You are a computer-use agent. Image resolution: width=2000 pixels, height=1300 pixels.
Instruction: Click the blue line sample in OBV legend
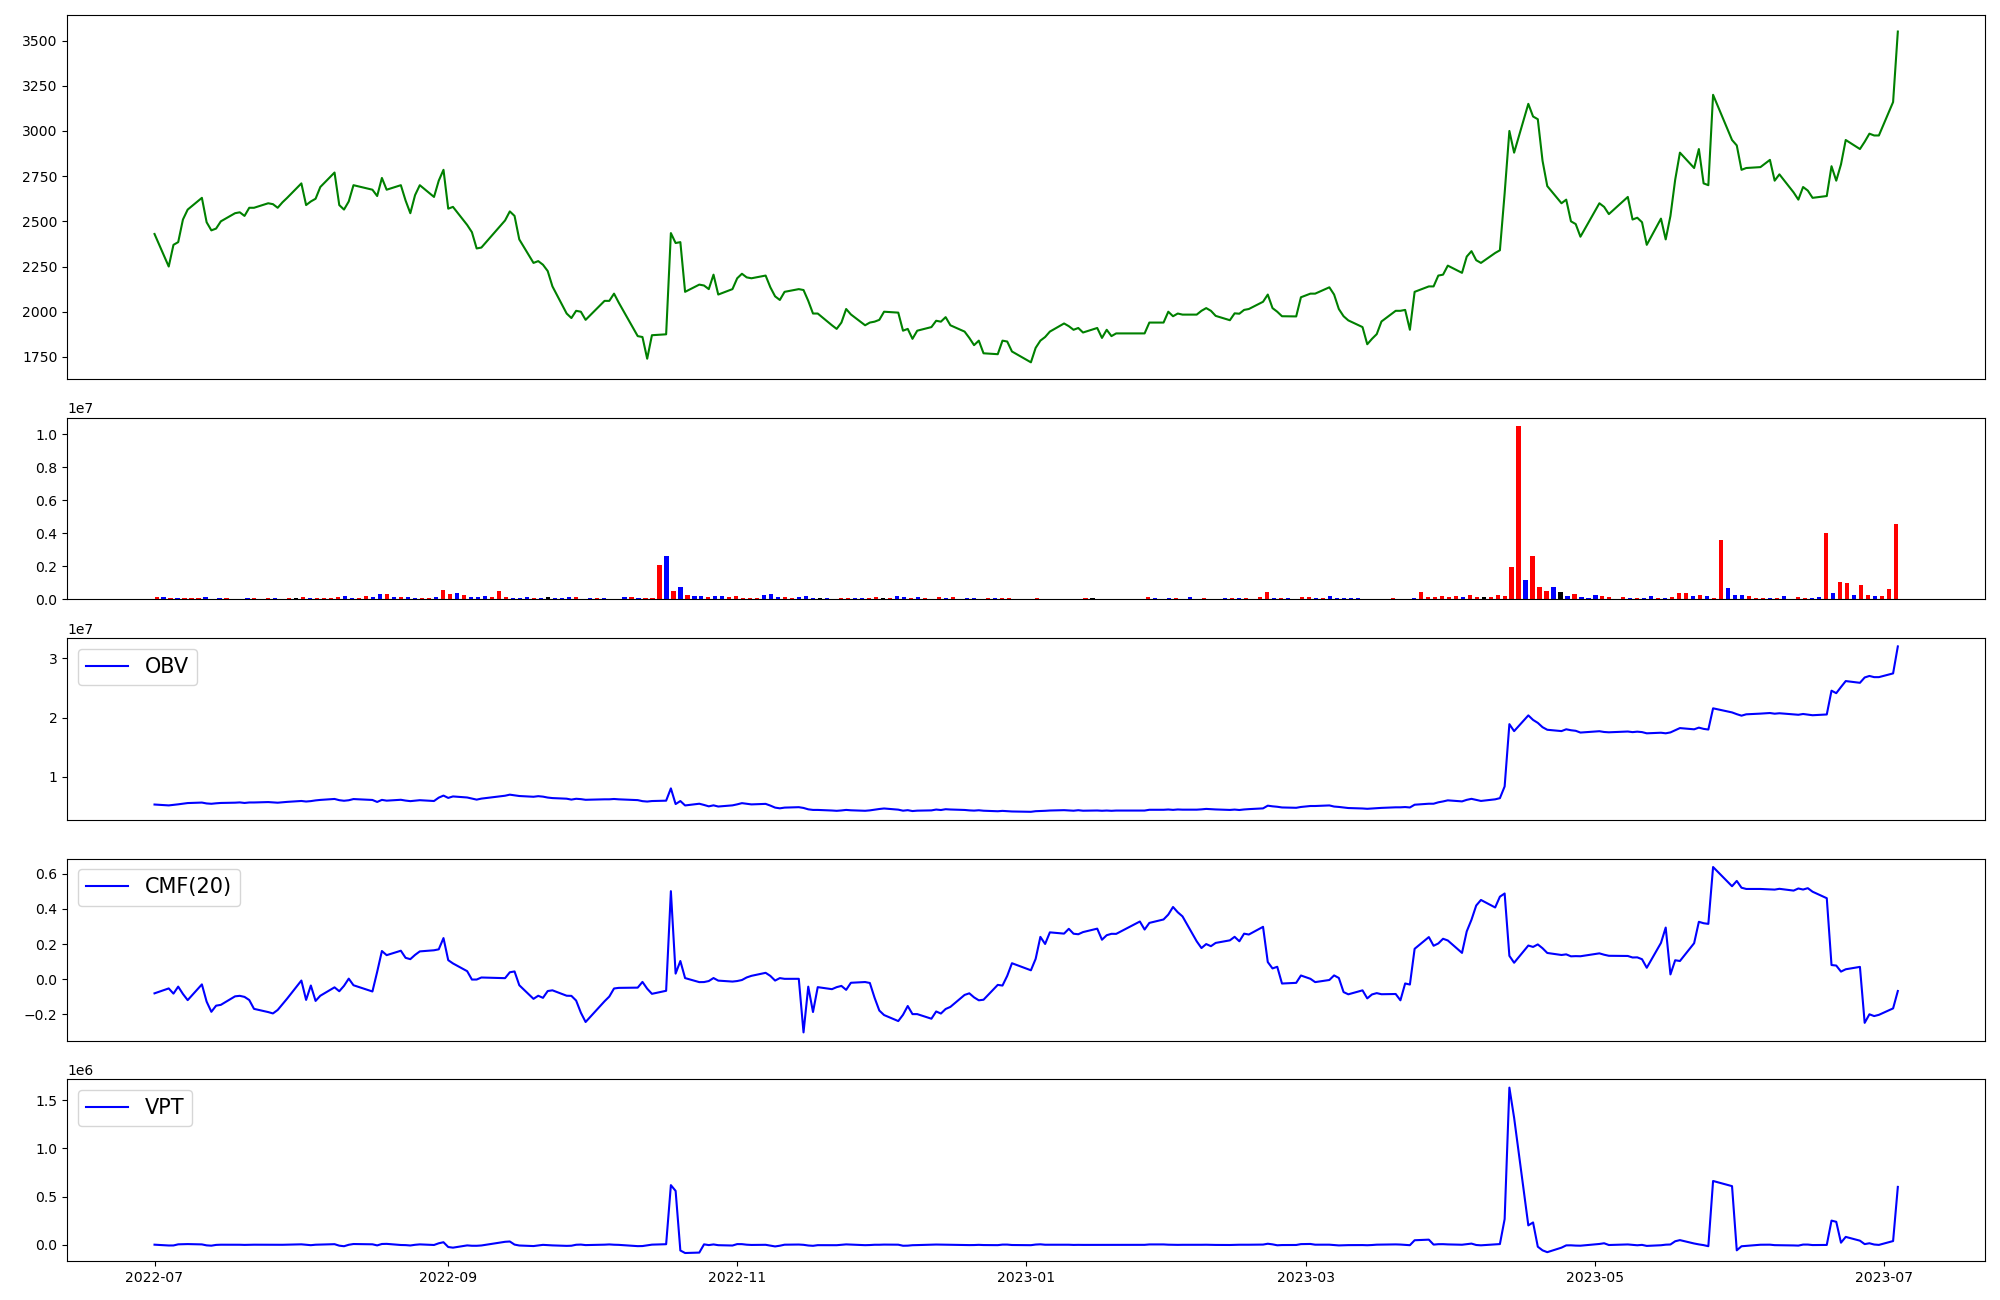point(108,666)
